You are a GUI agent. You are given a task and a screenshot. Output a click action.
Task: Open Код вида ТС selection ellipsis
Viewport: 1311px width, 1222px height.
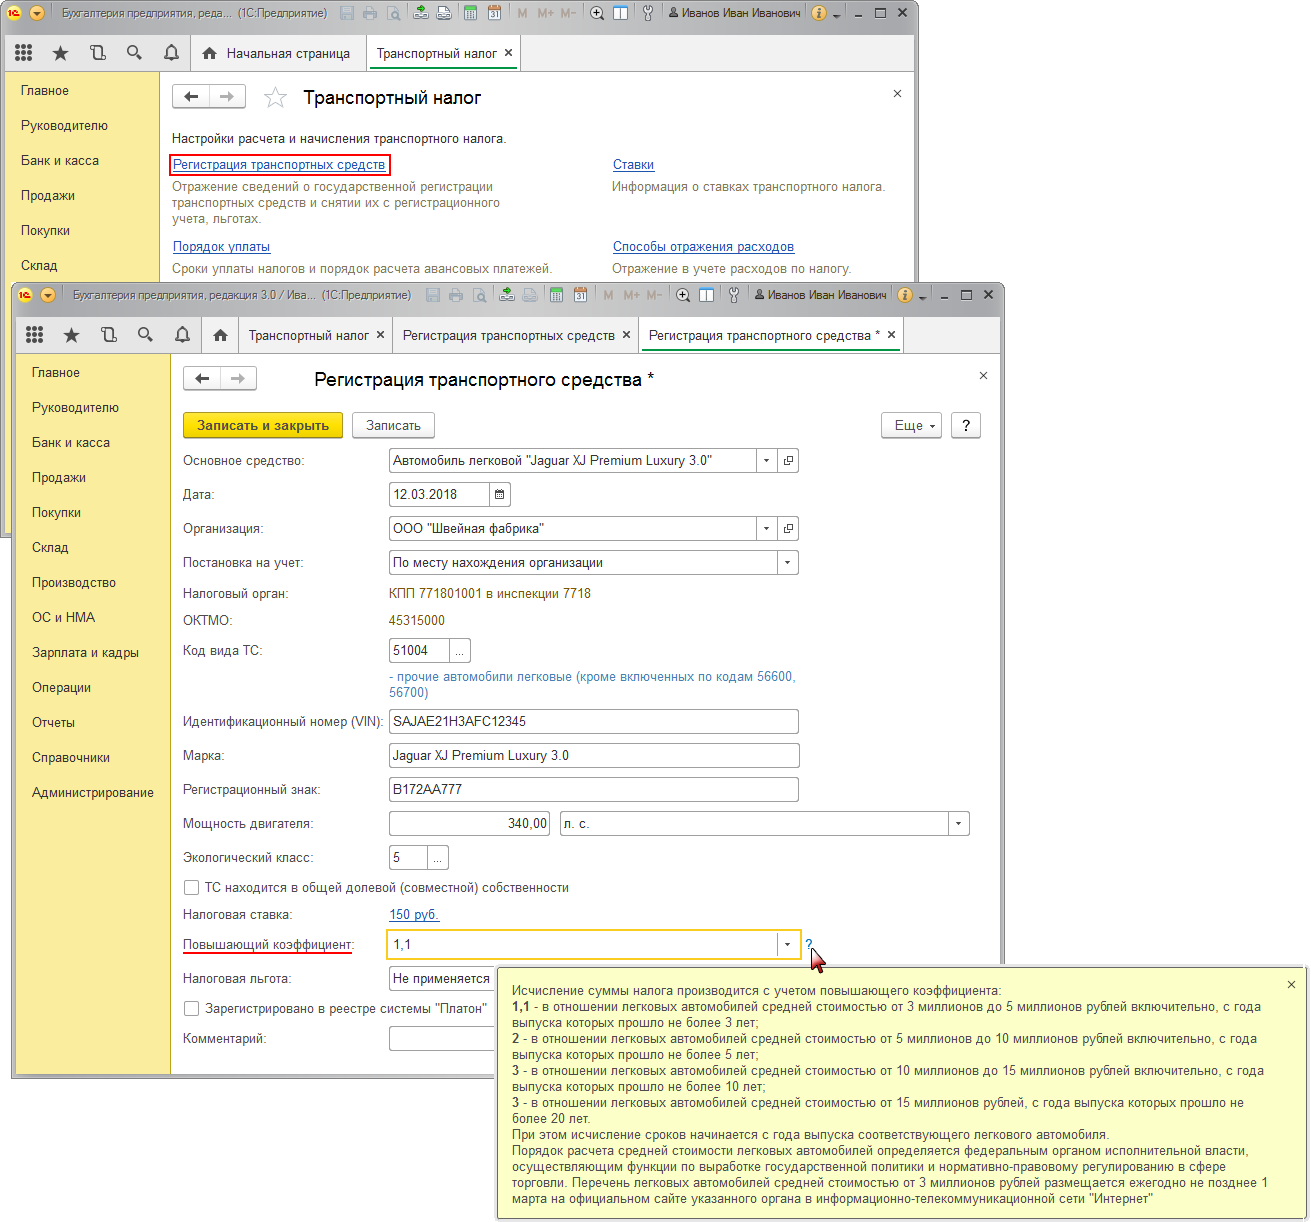point(460,650)
